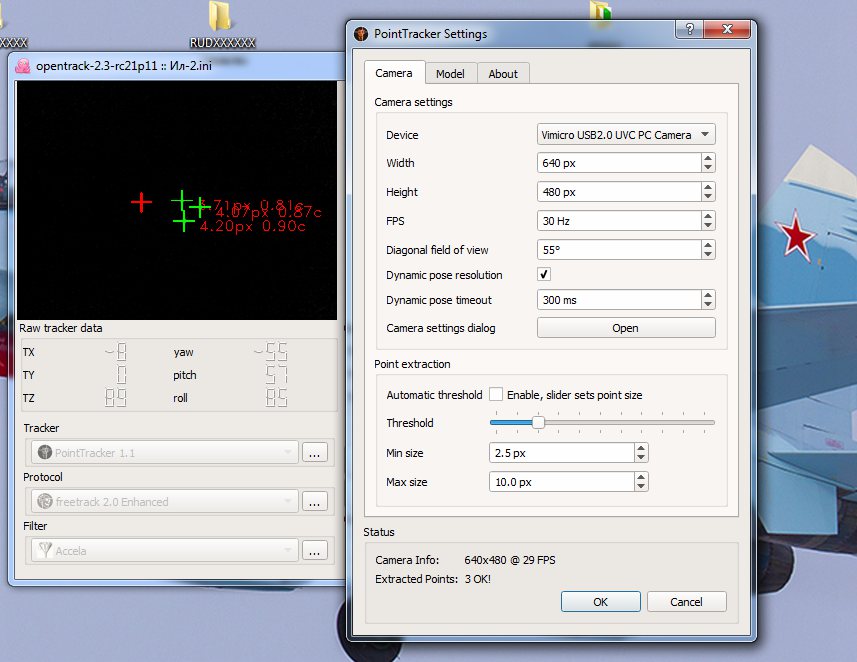
Task: Open Filter settings ellipsis button
Action: [x=314, y=550]
